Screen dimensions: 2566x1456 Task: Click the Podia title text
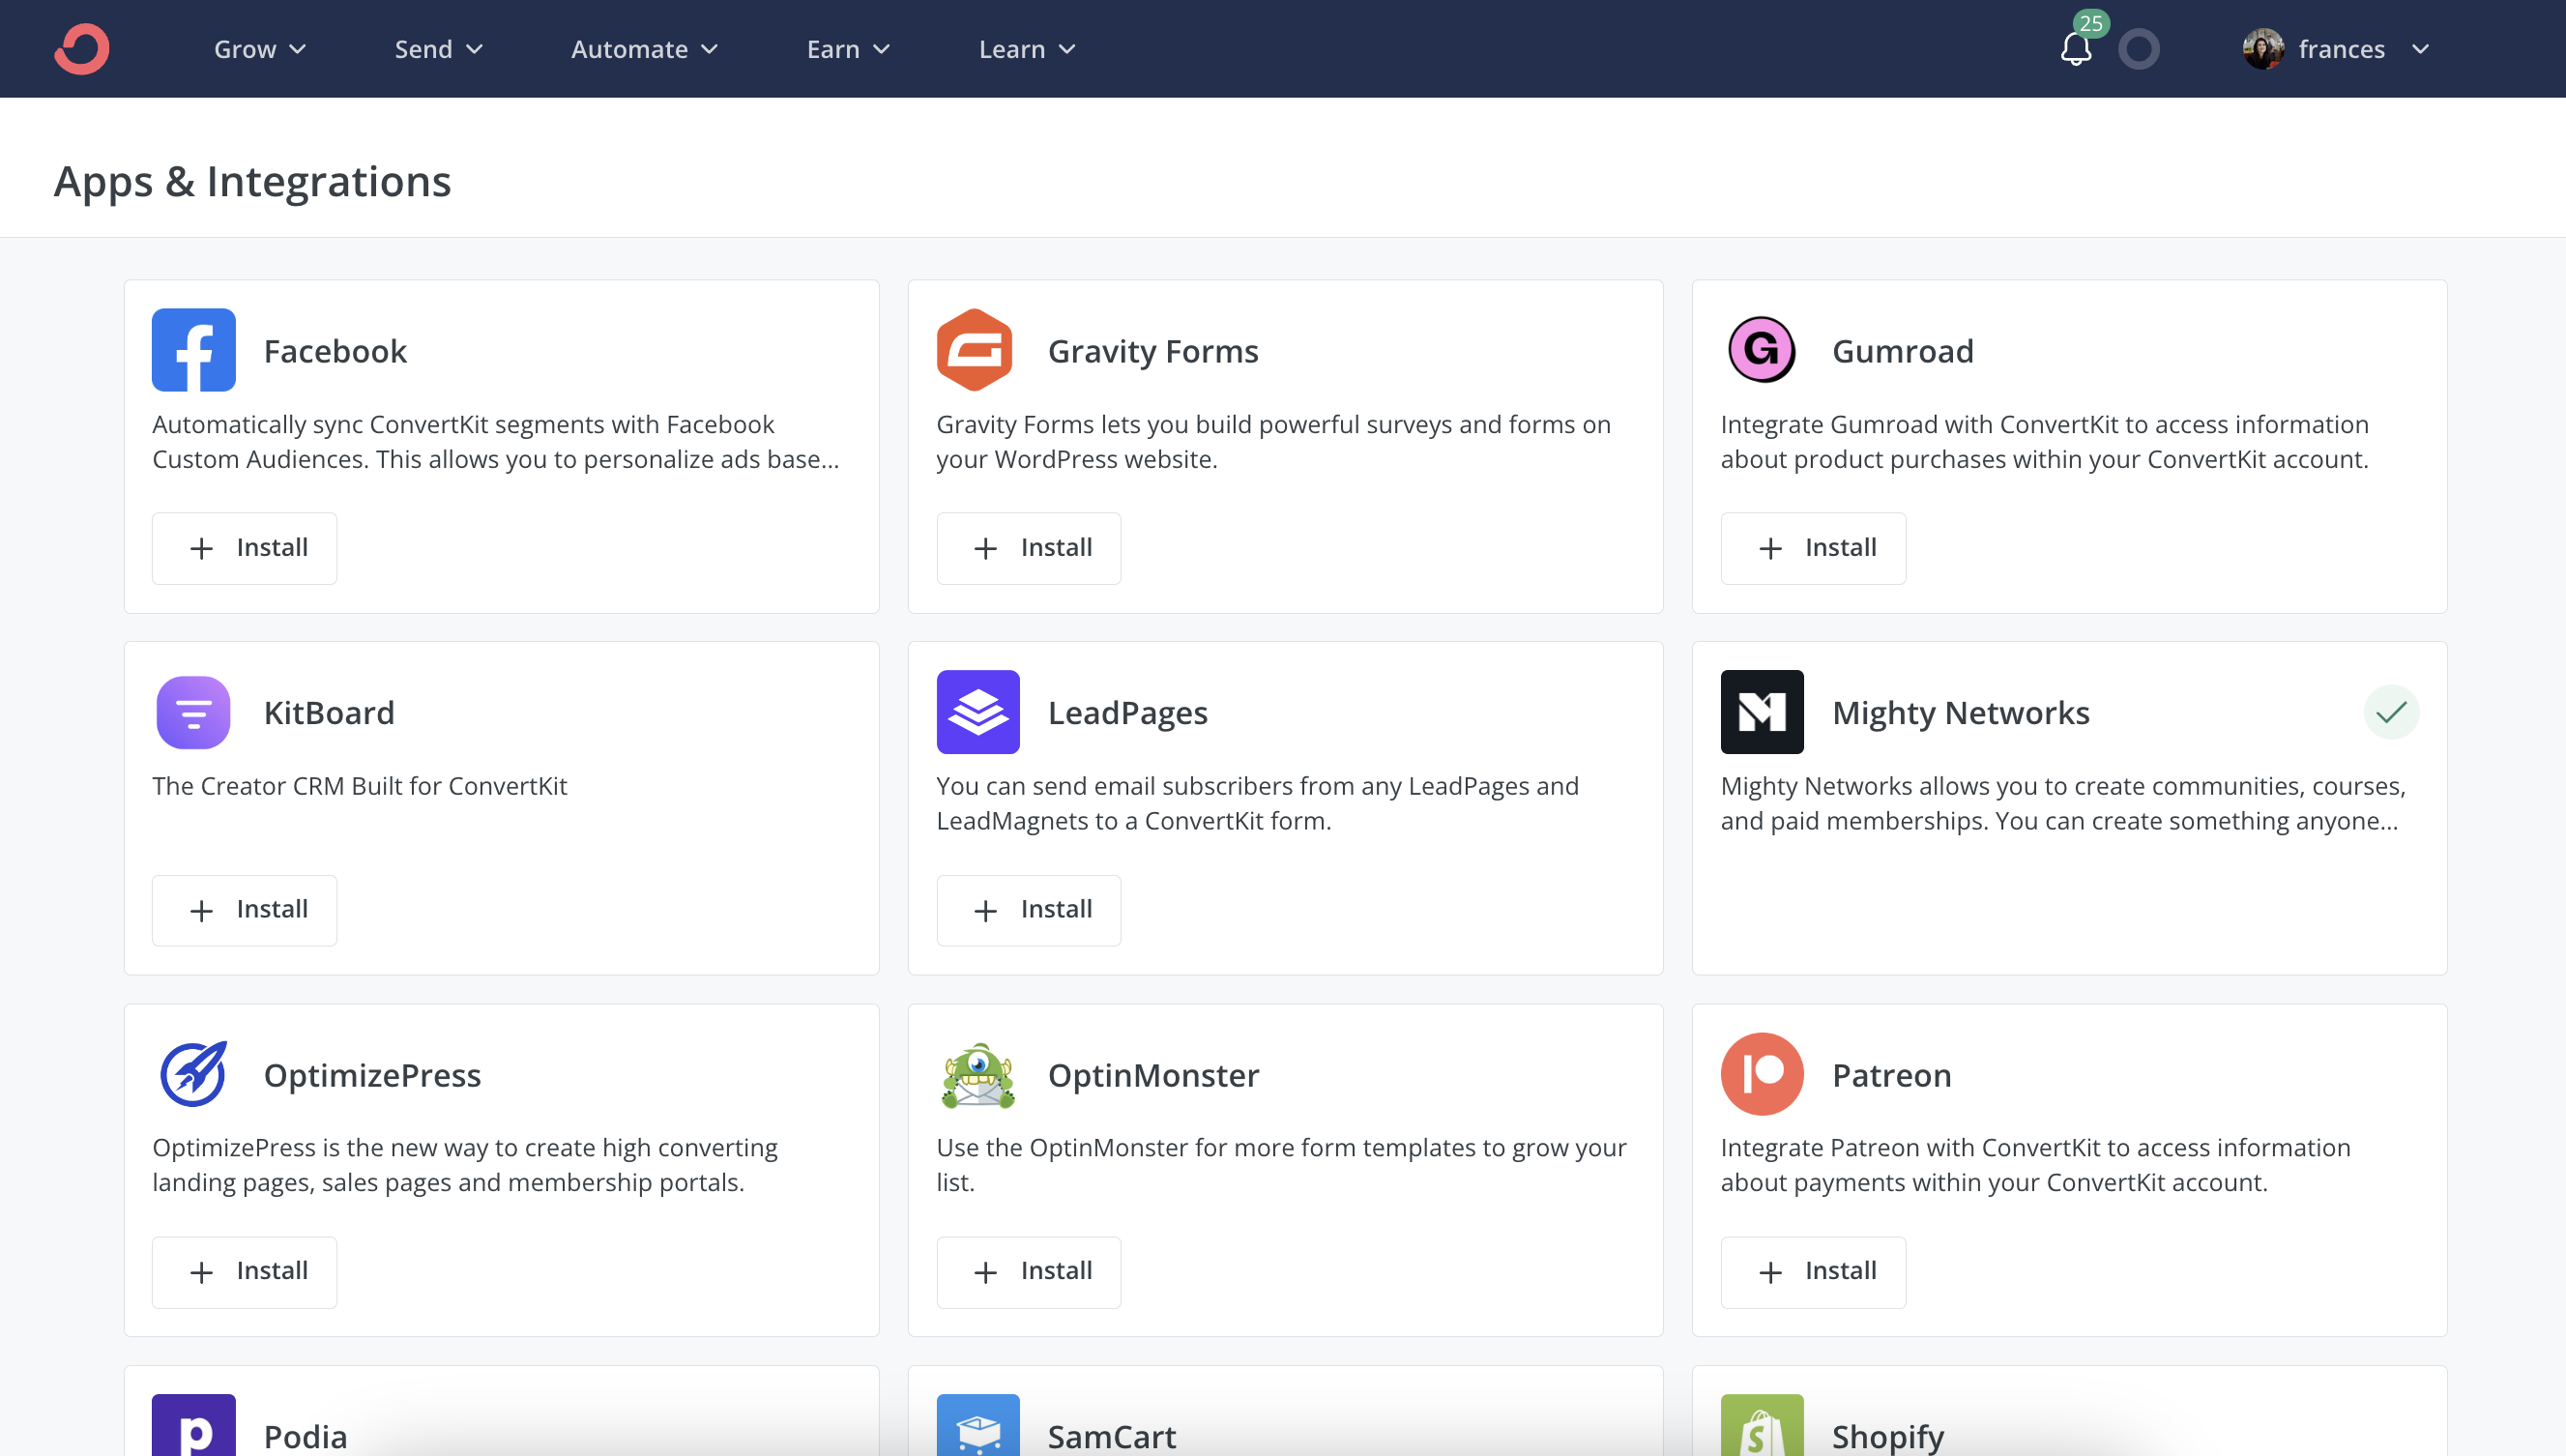point(305,1437)
